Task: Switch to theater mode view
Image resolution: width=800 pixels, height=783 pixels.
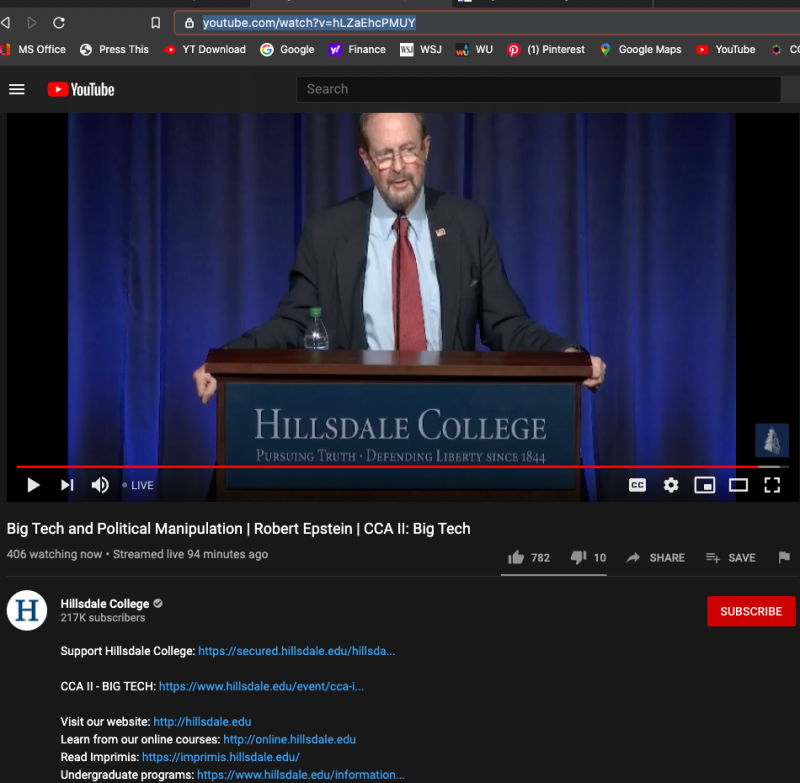Action: click(x=738, y=485)
